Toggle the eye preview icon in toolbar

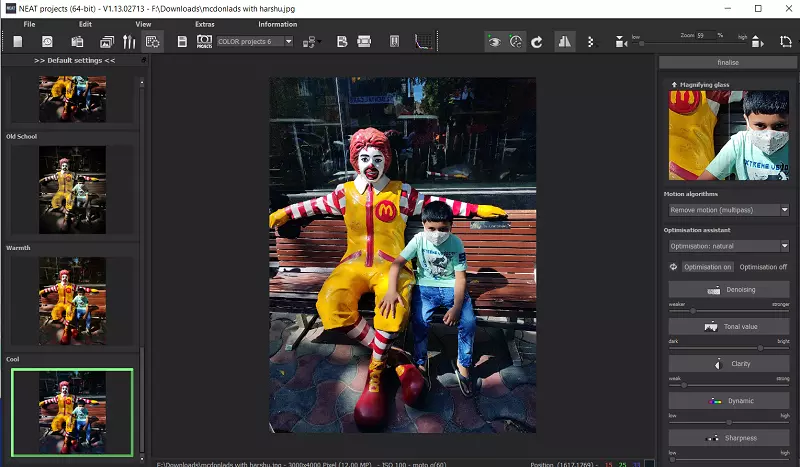pos(493,42)
